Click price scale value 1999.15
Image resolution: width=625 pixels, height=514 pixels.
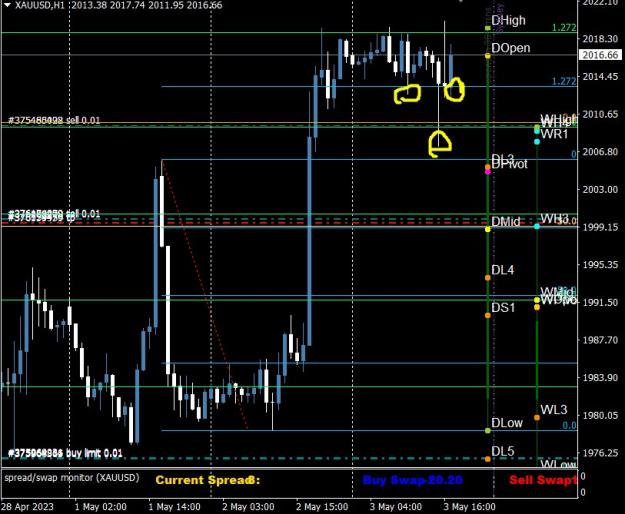point(600,227)
